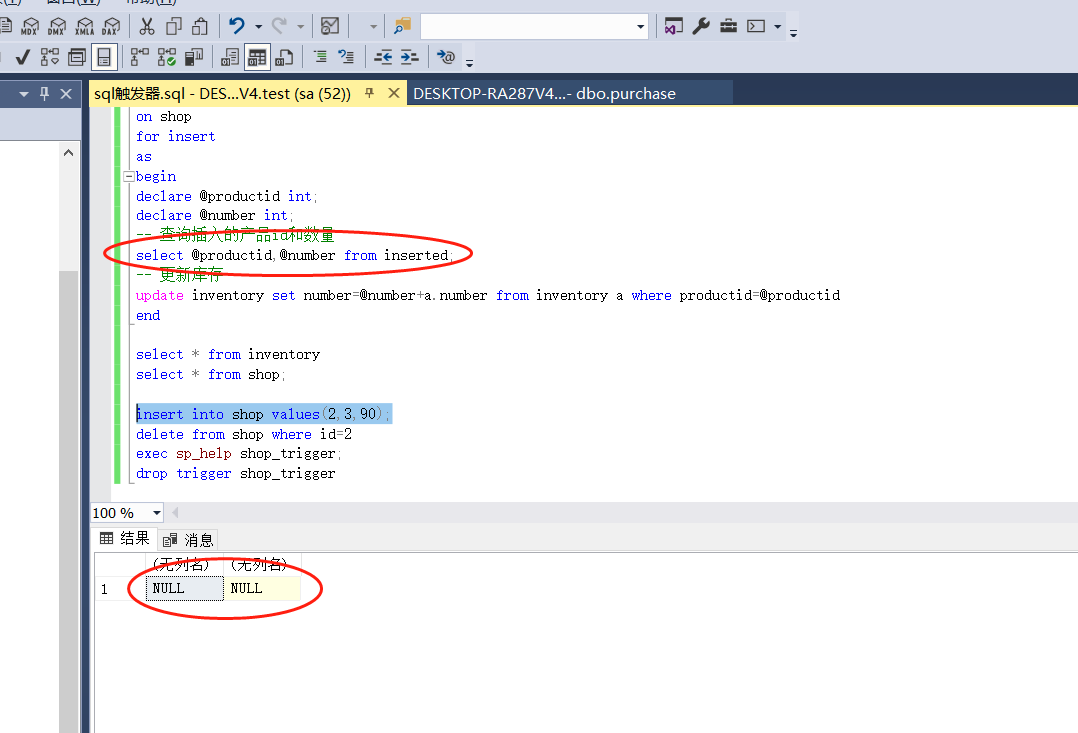
Task: Cut the selected text with scissors icon
Action: pos(146,27)
